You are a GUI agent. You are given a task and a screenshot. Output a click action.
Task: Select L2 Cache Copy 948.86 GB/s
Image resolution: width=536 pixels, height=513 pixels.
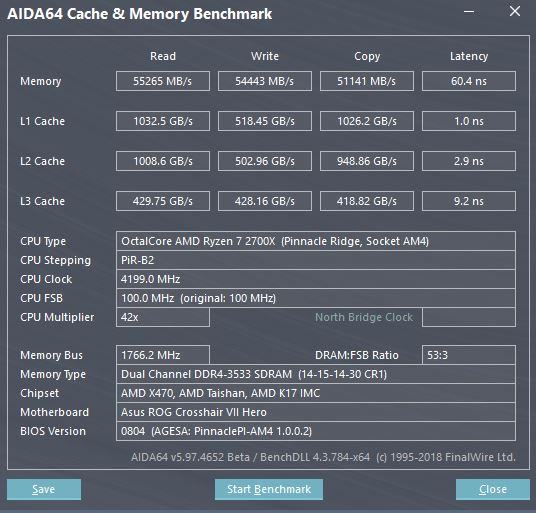367,161
